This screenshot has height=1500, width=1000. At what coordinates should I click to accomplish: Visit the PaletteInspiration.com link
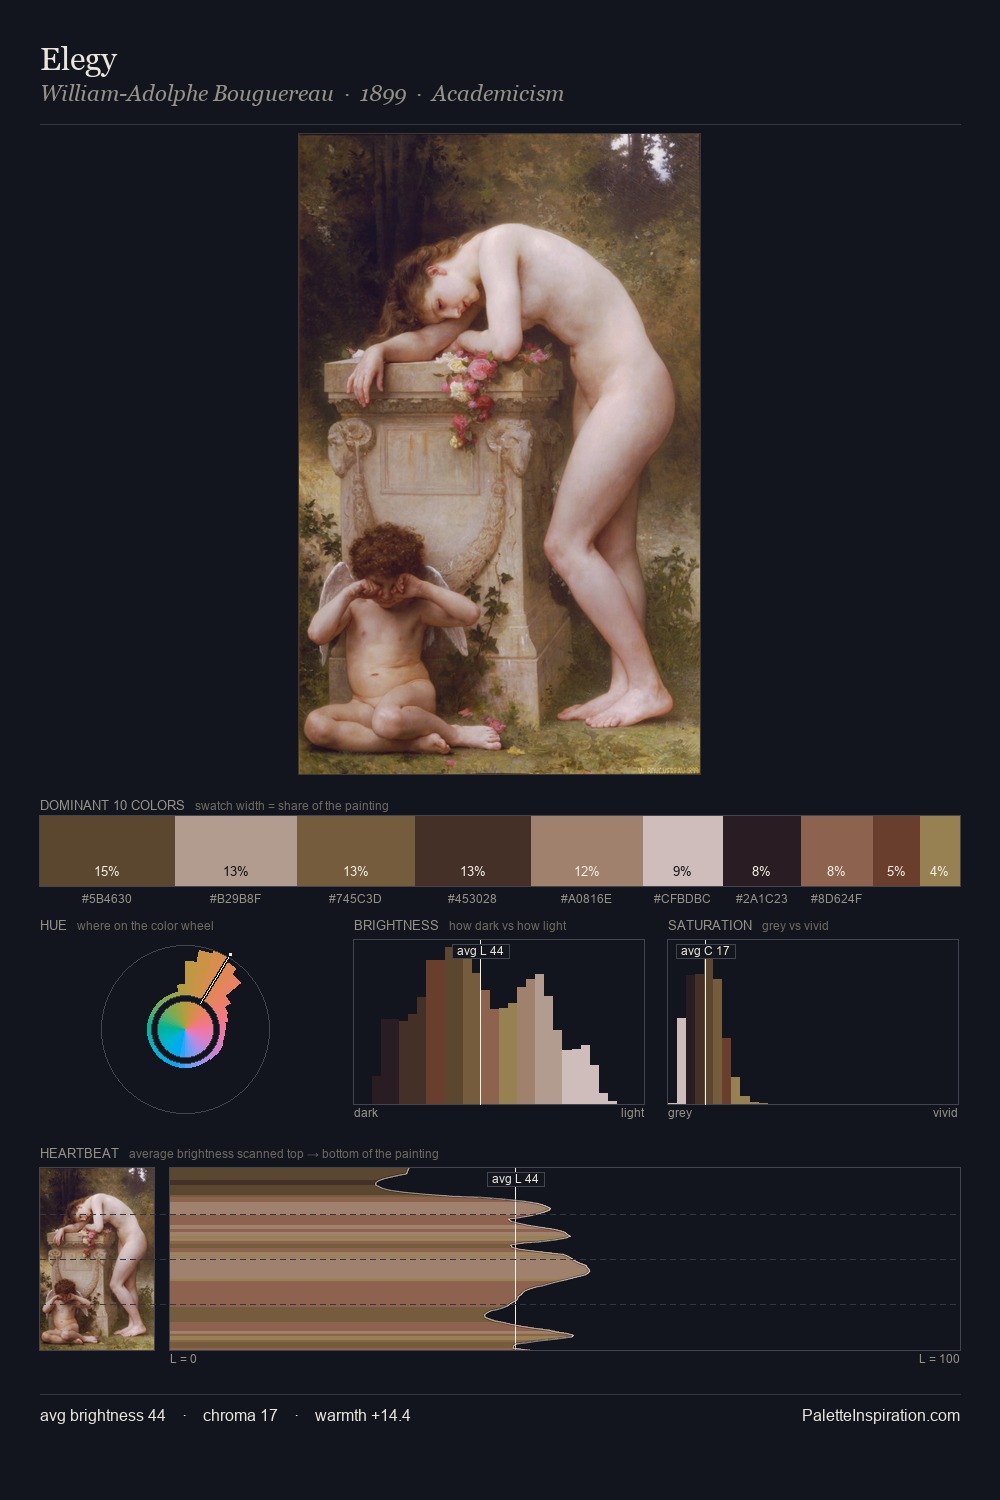coord(881,1415)
